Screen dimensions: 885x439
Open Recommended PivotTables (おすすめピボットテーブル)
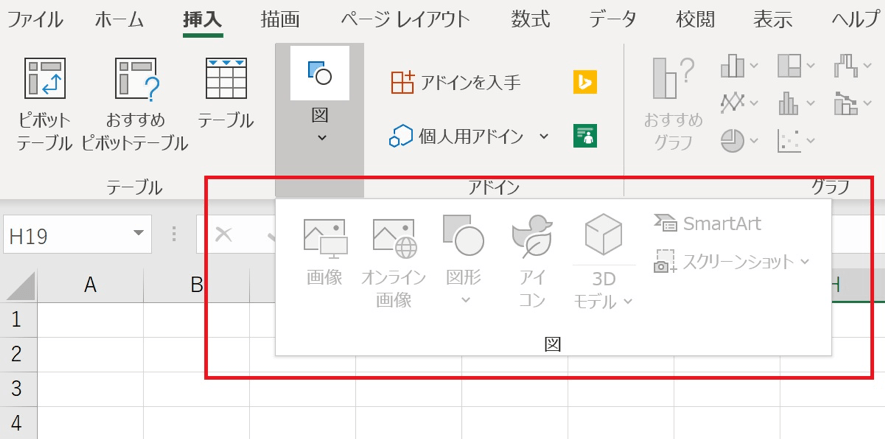pos(135,81)
